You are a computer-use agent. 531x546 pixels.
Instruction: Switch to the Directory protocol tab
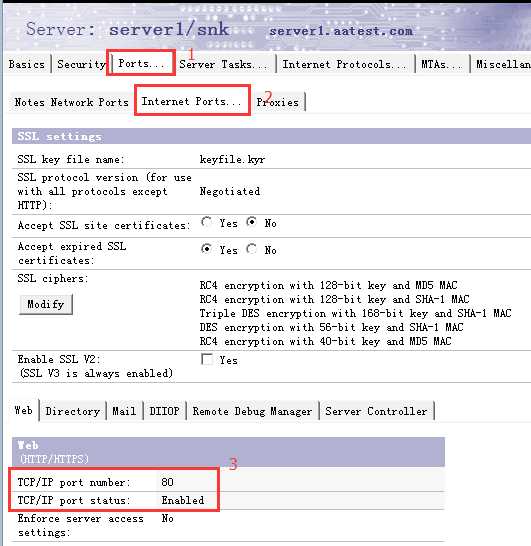pyautogui.click(x=73, y=411)
